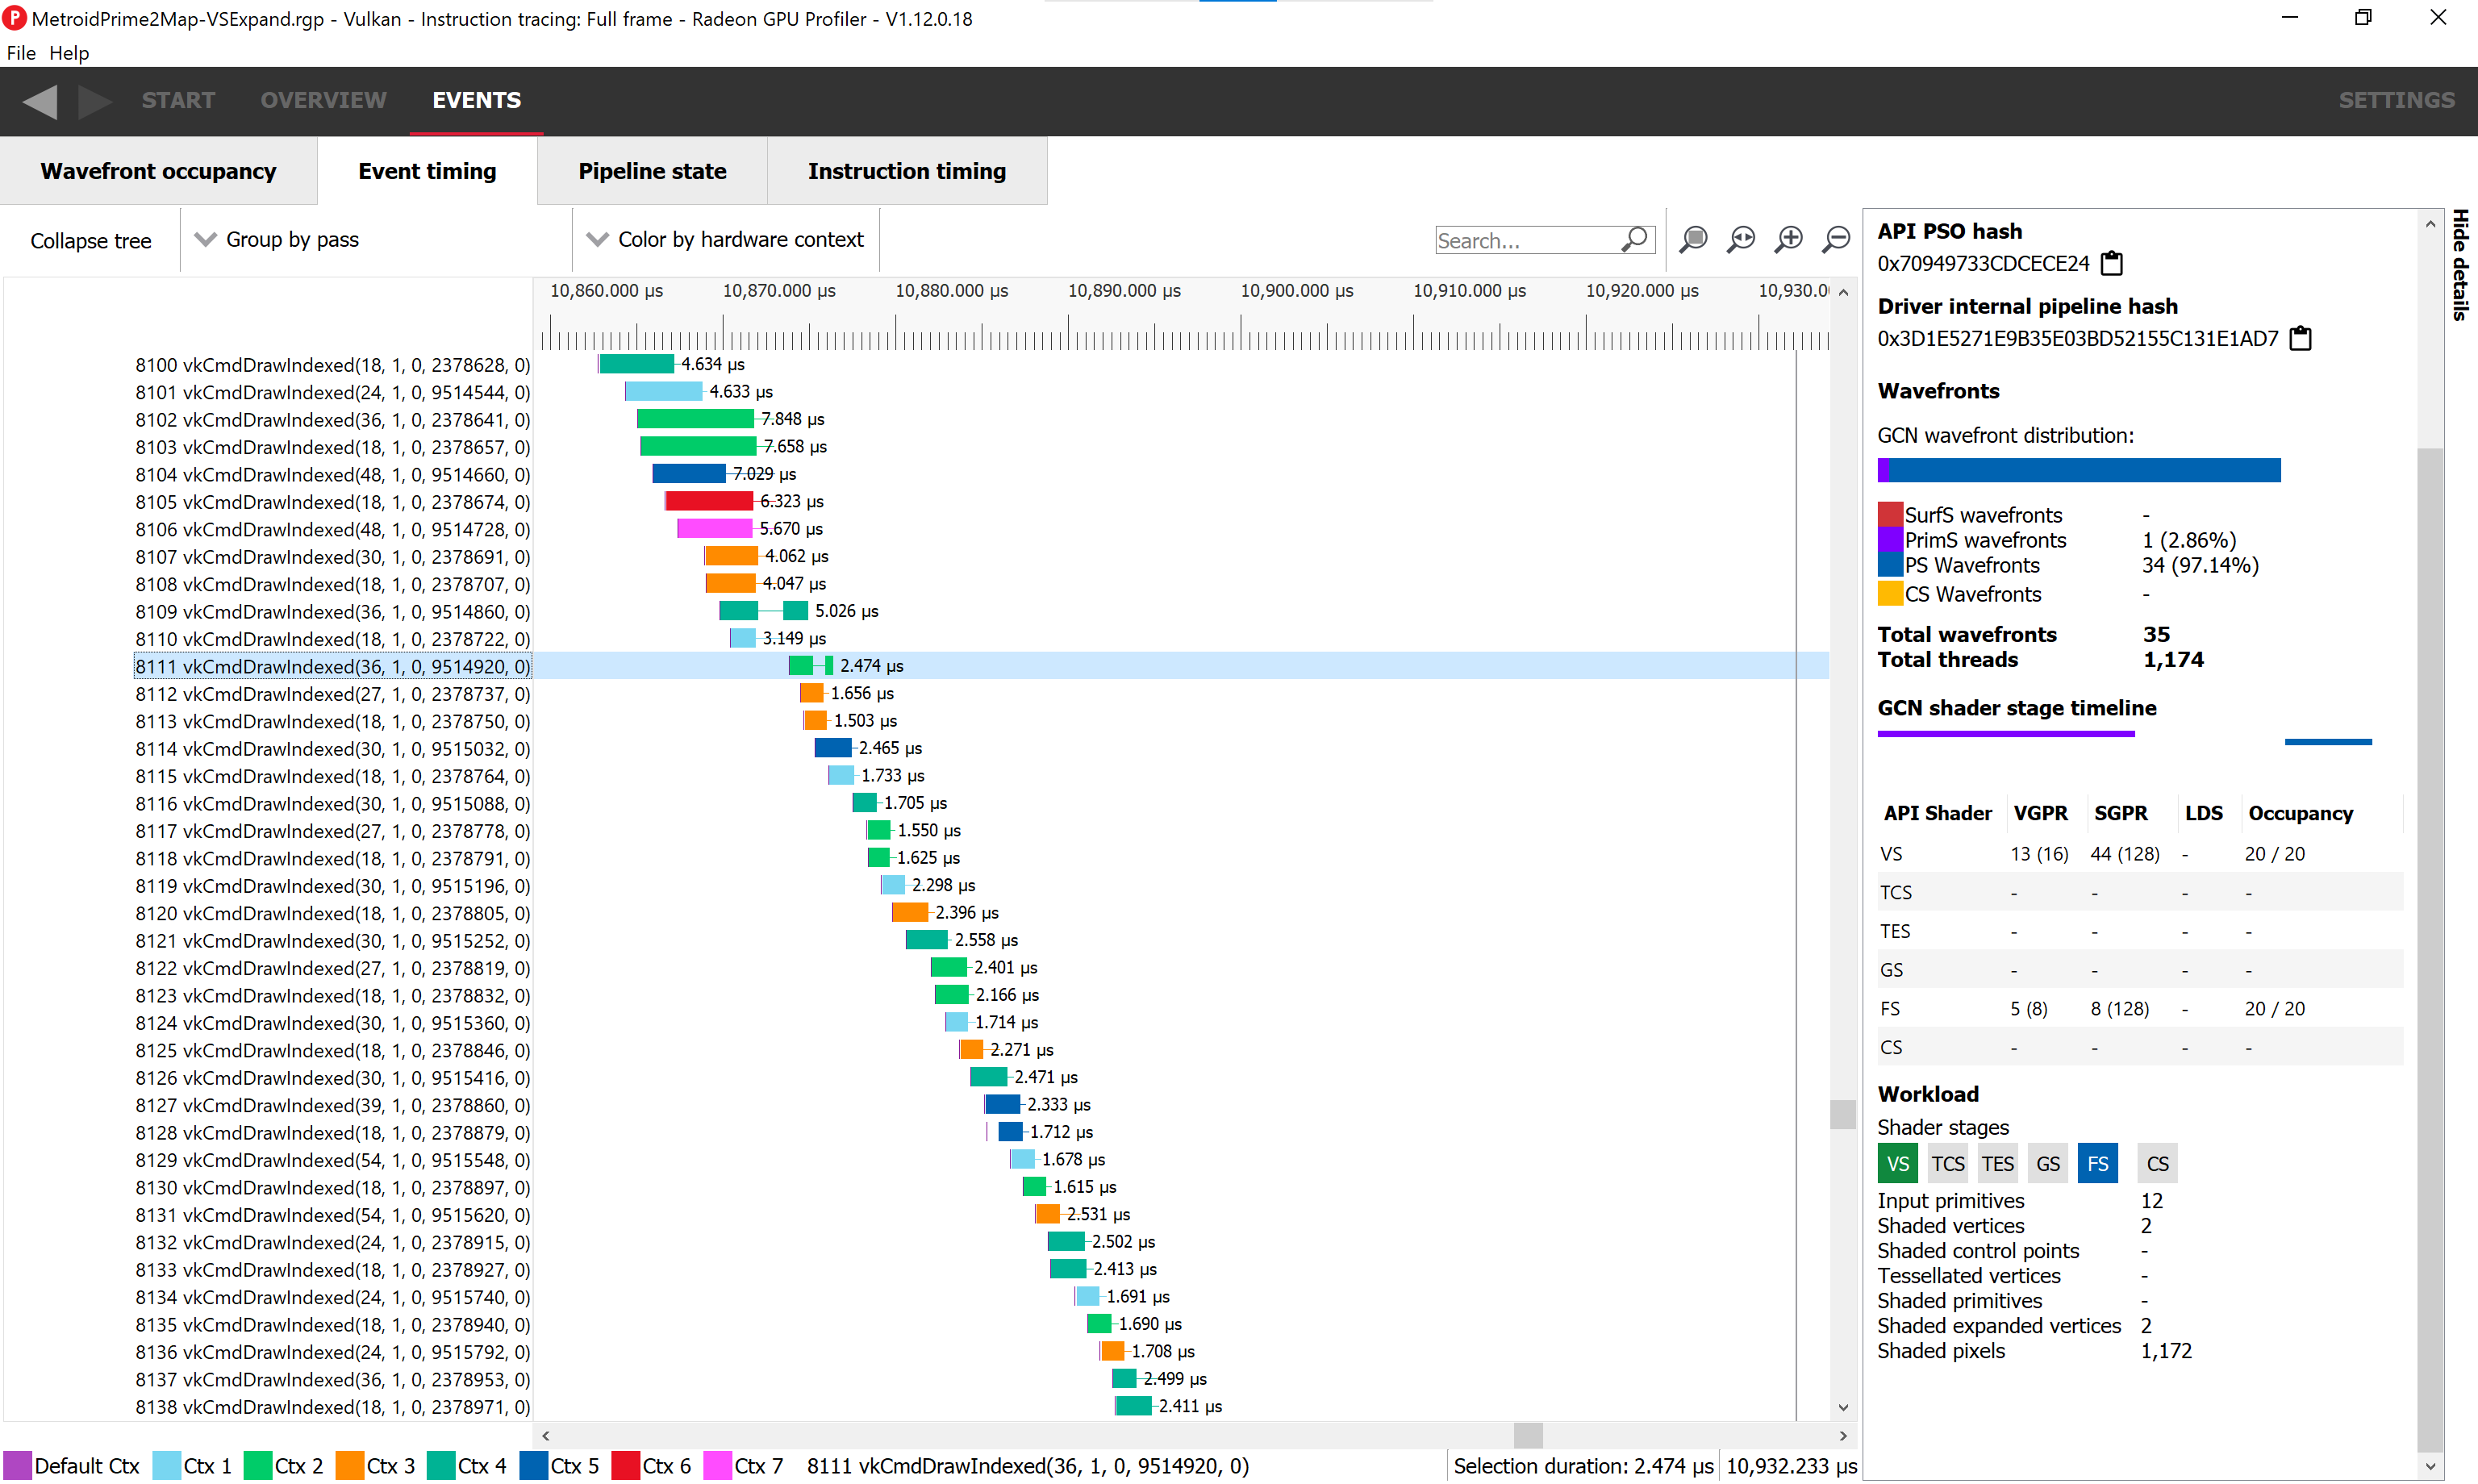The width and height of the screenshot is (2478, 1484).
Task: Click Hide details to collapse the side panel
Action: [x=2460, y=265]
